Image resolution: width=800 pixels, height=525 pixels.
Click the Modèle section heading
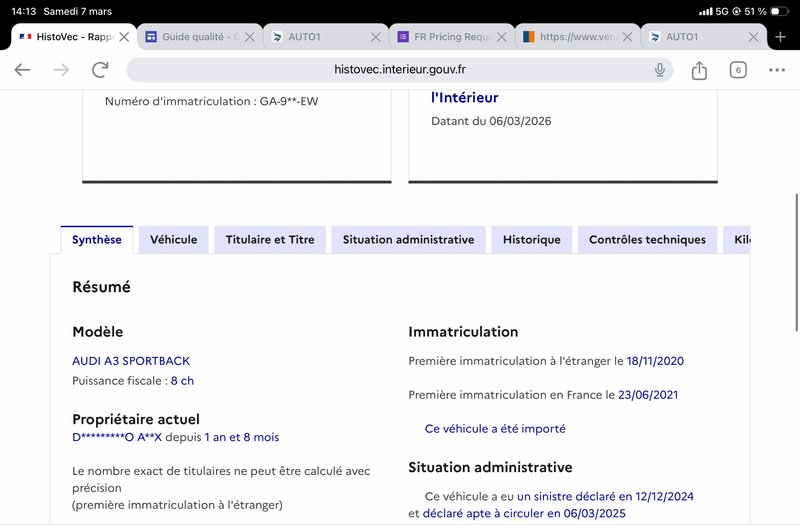click(97, 332)
